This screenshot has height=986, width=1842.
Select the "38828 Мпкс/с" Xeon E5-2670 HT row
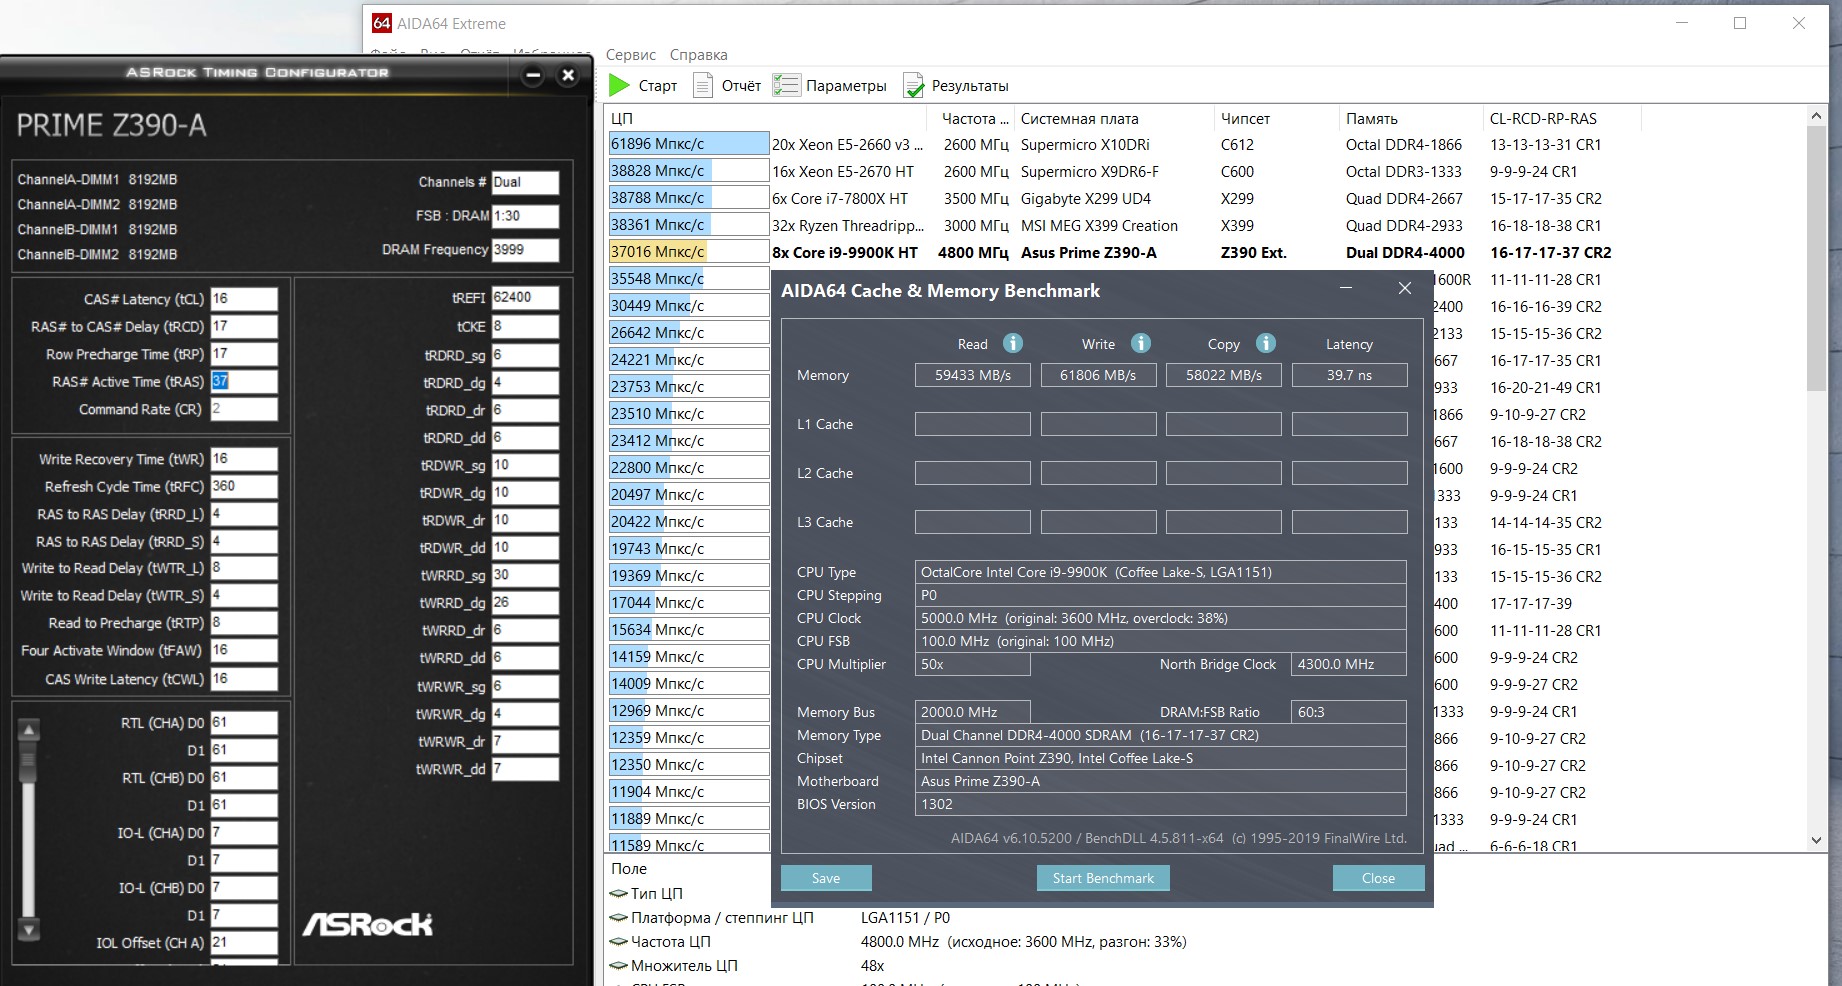tap(1124, 171)
